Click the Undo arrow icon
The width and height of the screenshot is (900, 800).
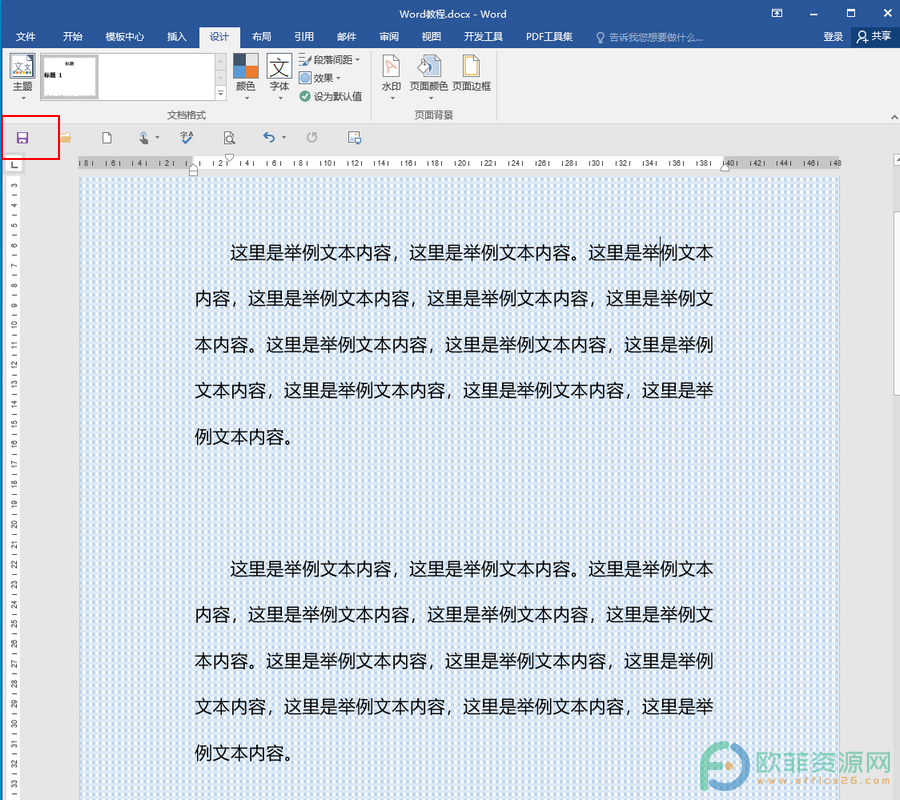pyautogui.click(x=269, y=137)
